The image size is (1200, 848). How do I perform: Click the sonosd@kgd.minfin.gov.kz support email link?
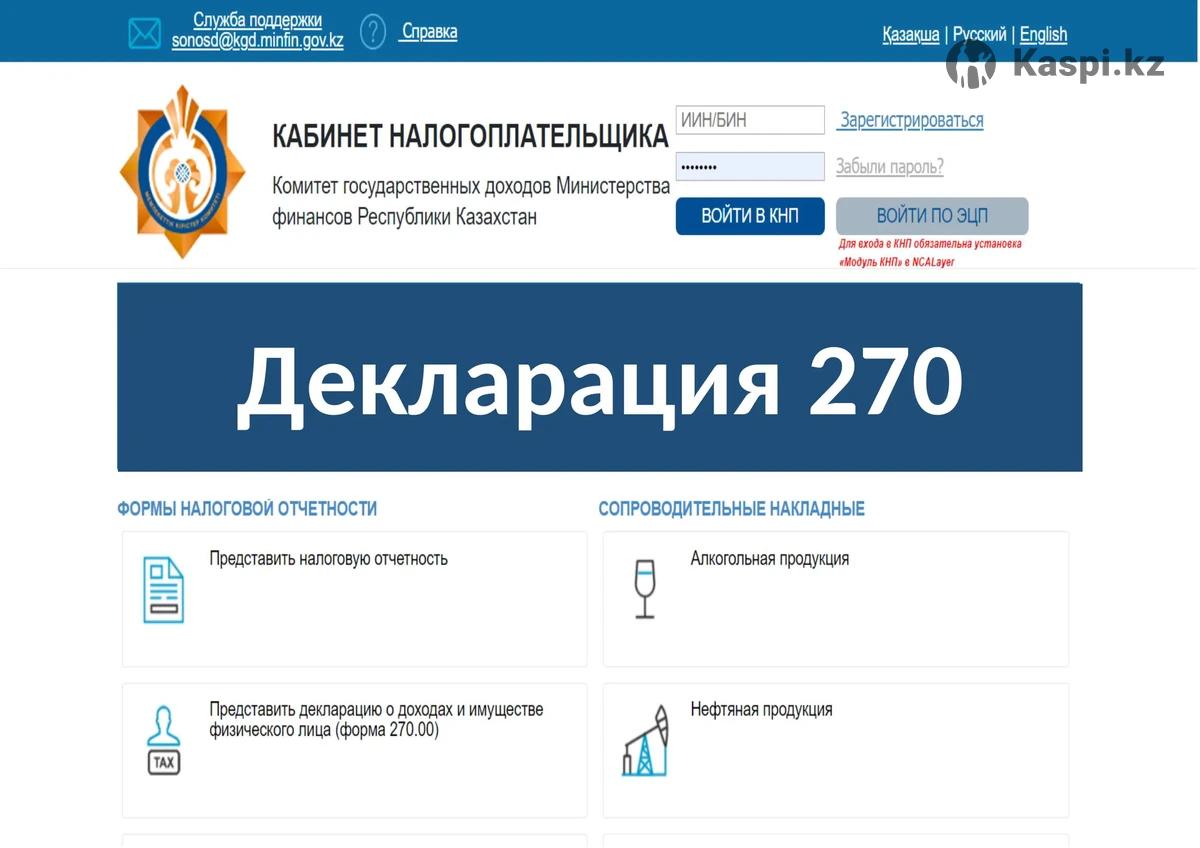point(257,43)
